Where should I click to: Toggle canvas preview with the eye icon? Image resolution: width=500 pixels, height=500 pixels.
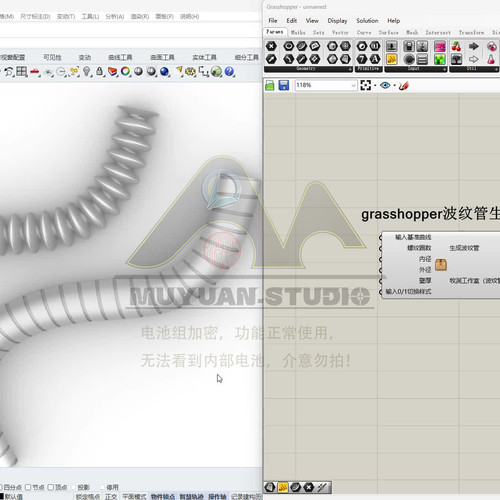(385, 85)
